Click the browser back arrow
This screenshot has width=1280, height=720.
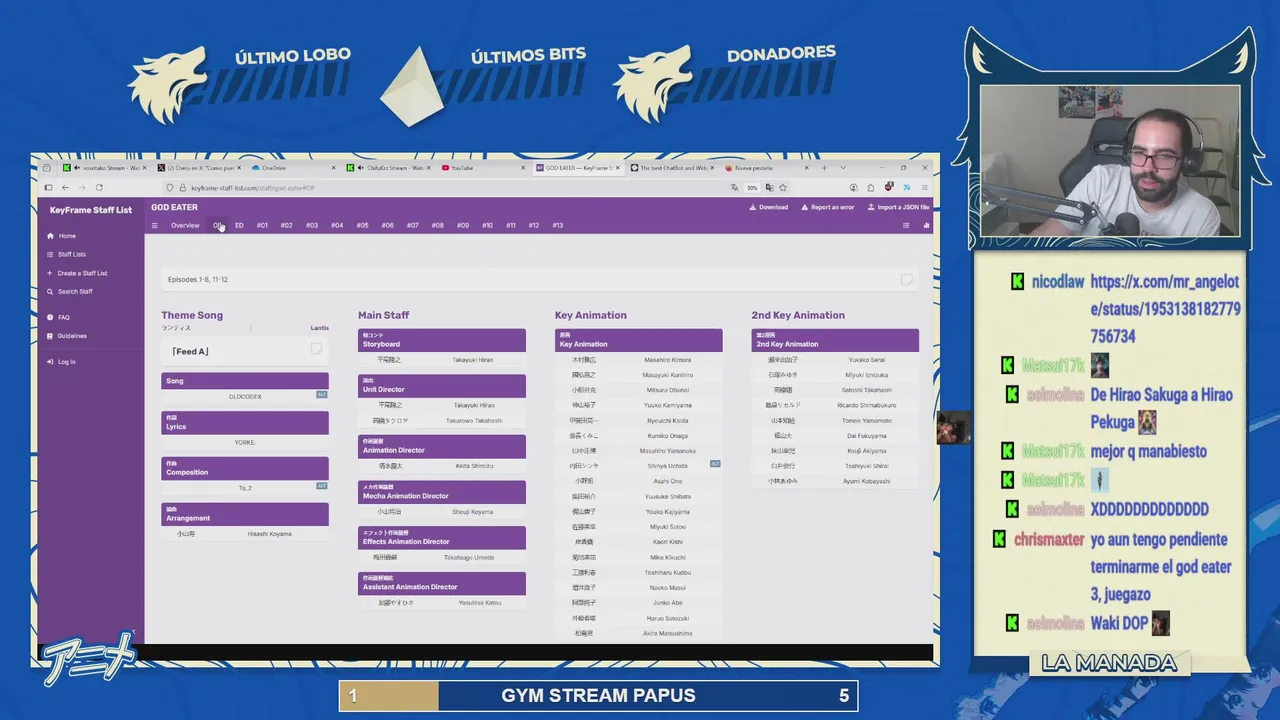[x=65, y=187]
